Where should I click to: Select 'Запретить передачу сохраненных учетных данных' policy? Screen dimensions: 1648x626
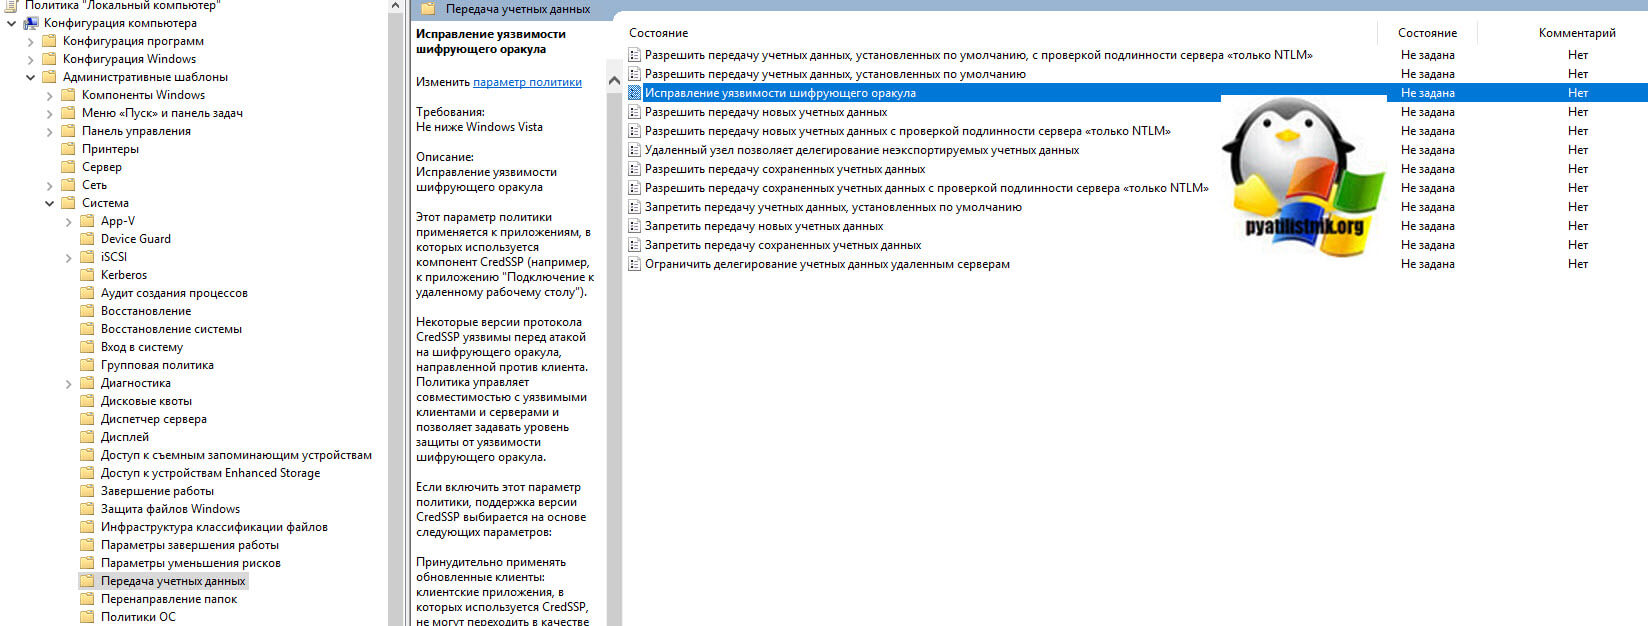782,245
